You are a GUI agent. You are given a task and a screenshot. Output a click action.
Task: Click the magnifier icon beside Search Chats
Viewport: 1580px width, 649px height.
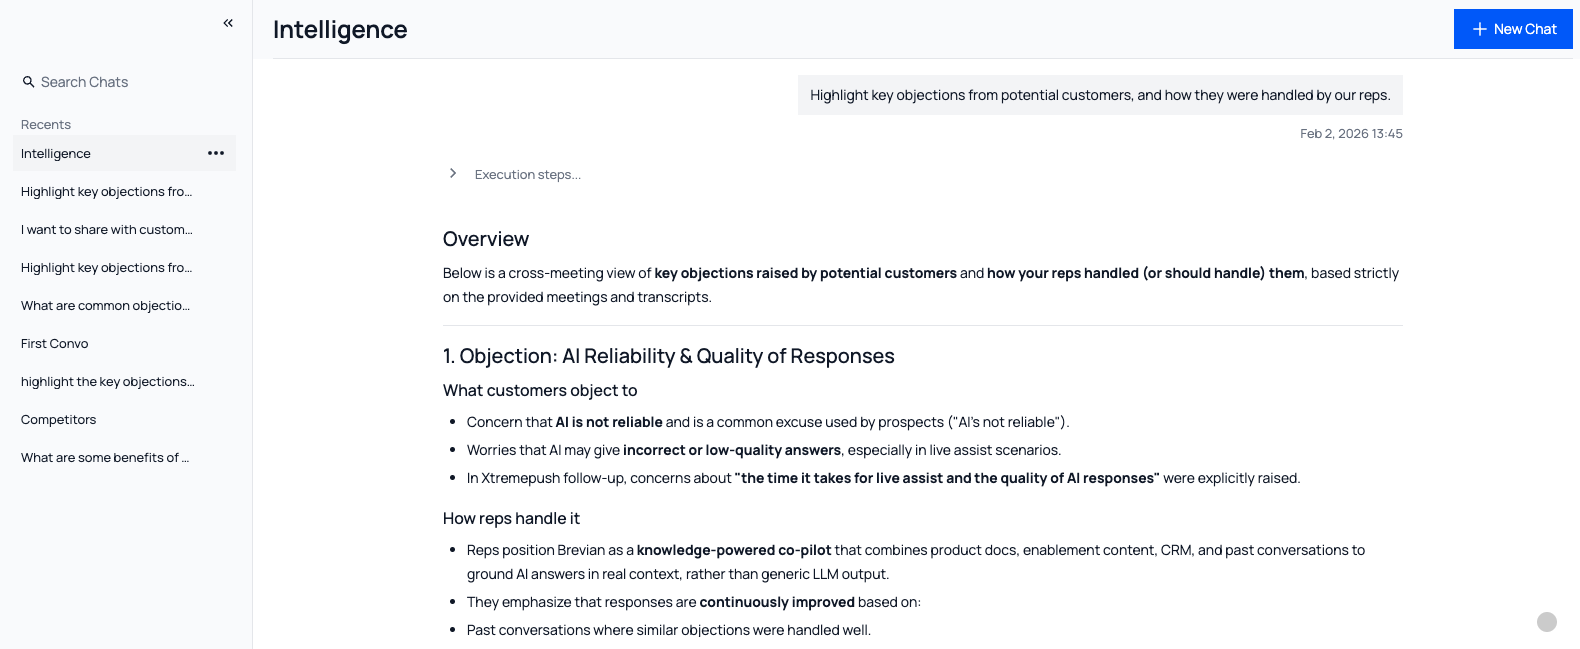(28, 81)
